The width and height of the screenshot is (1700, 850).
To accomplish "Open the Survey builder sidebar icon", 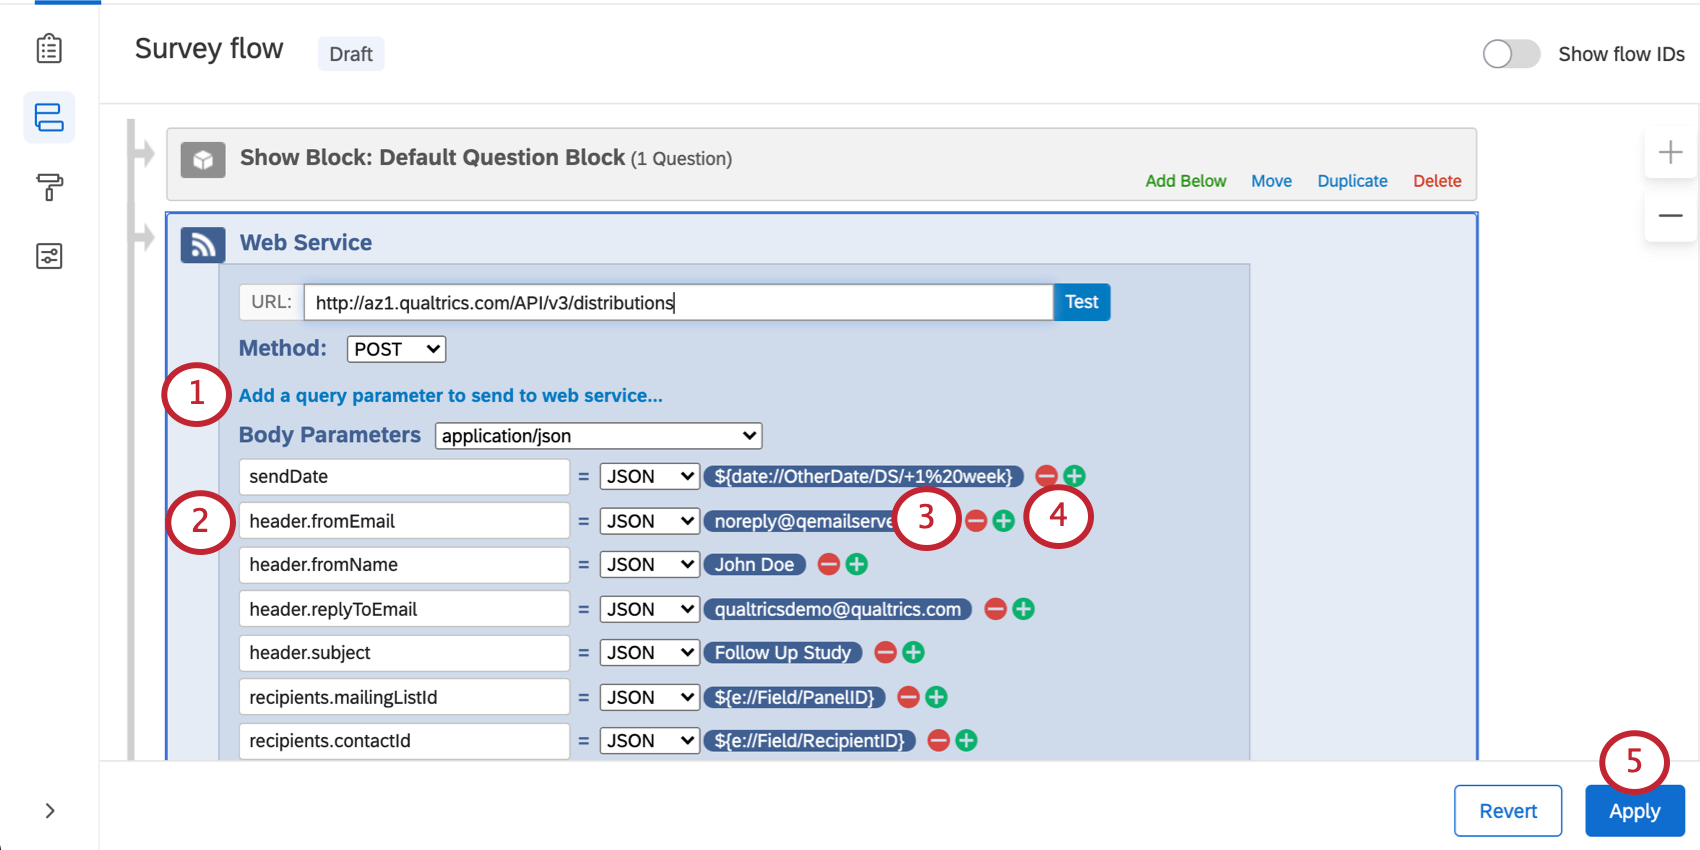I will [49, 49].
